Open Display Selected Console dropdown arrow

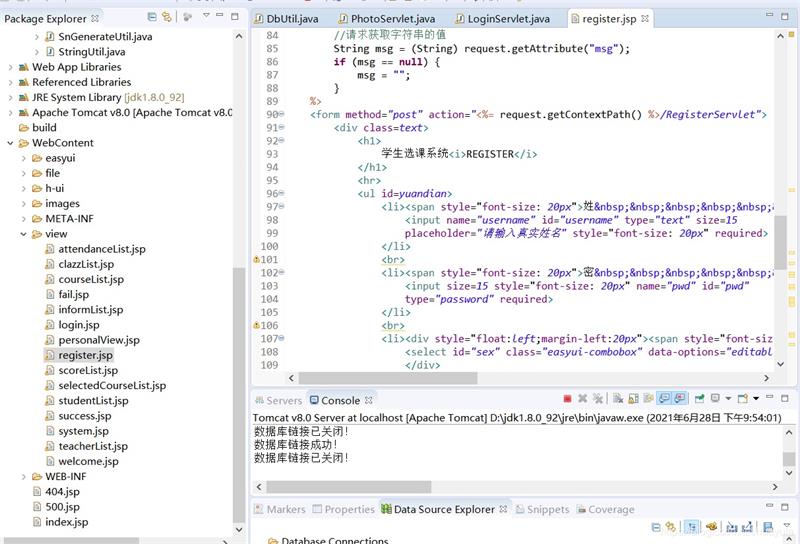point(728,399)
